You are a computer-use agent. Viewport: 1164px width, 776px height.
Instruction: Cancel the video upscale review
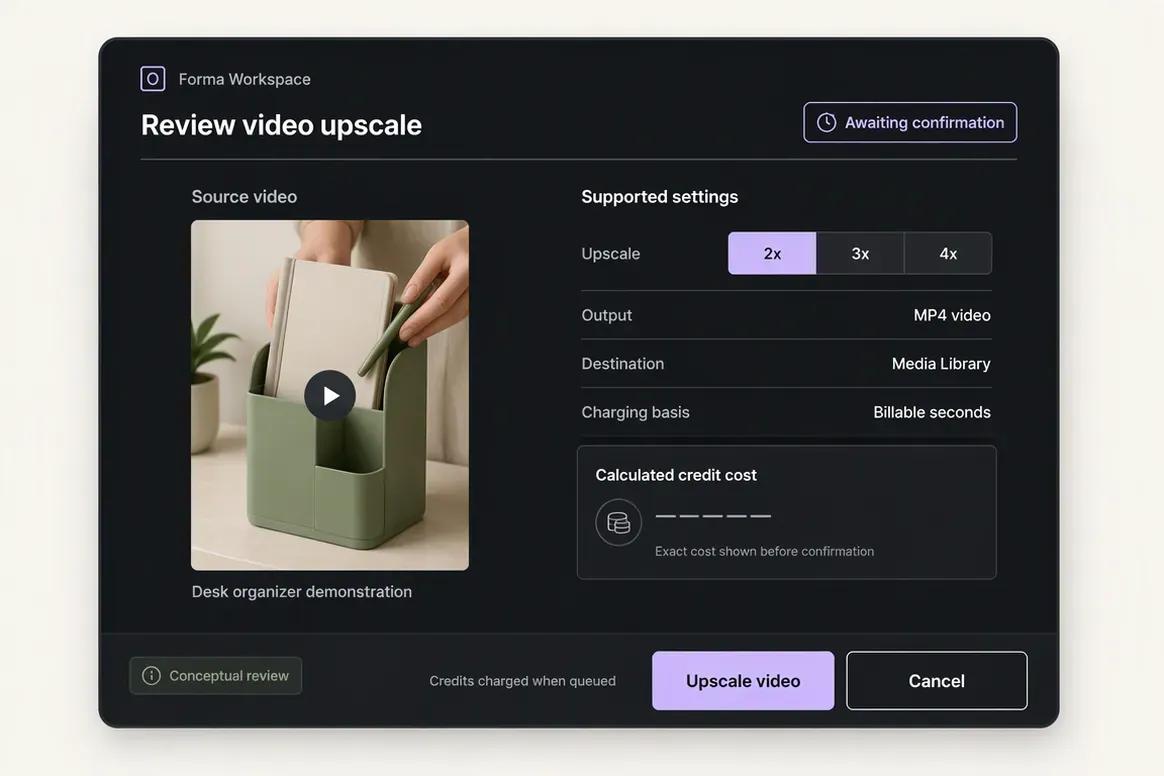937,681
